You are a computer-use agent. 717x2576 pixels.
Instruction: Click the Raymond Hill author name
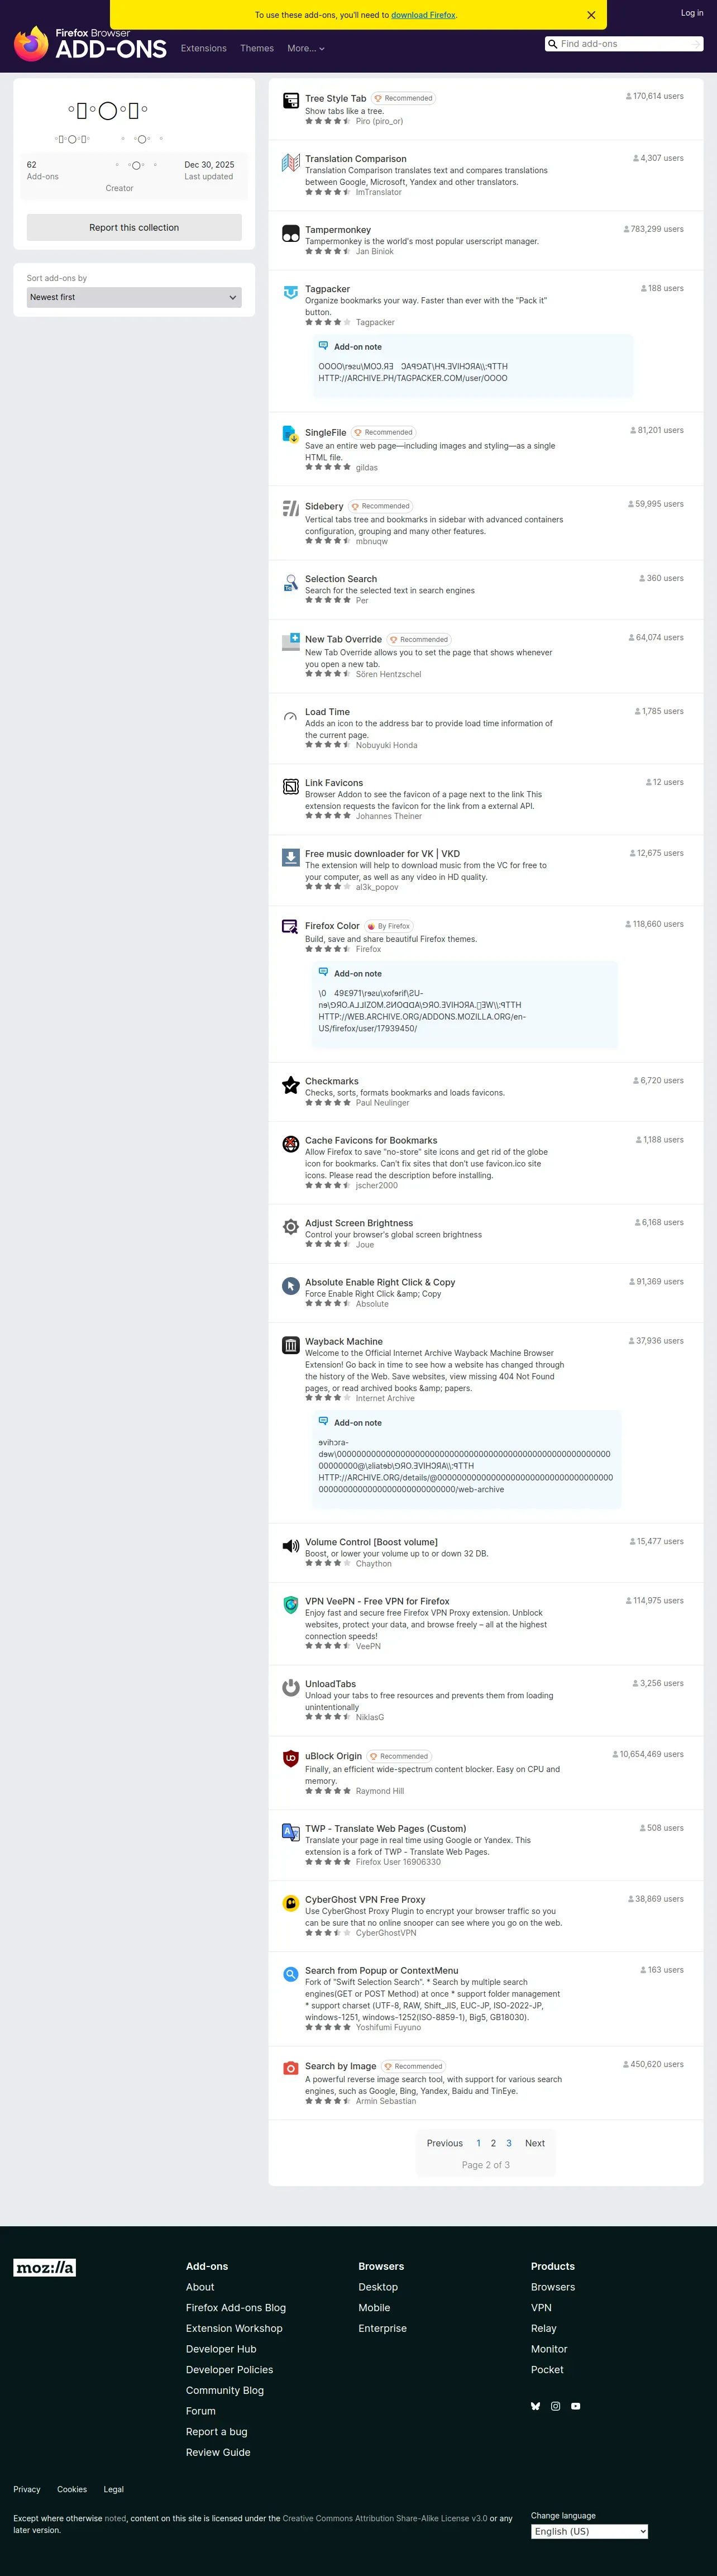380,1791
